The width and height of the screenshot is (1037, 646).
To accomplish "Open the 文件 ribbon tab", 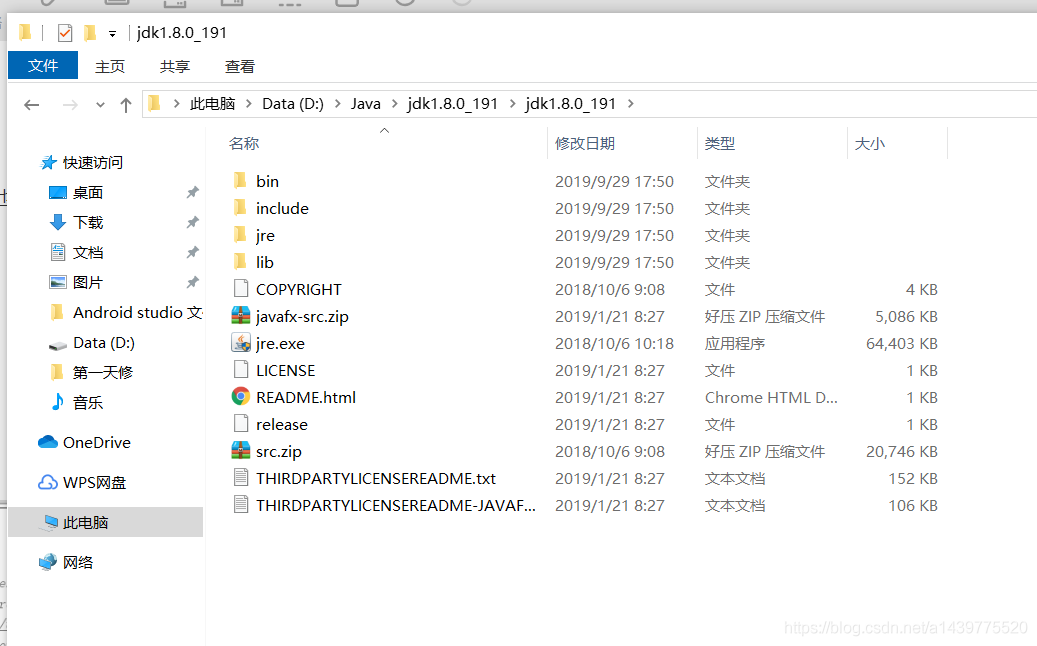I will [43, 66].
